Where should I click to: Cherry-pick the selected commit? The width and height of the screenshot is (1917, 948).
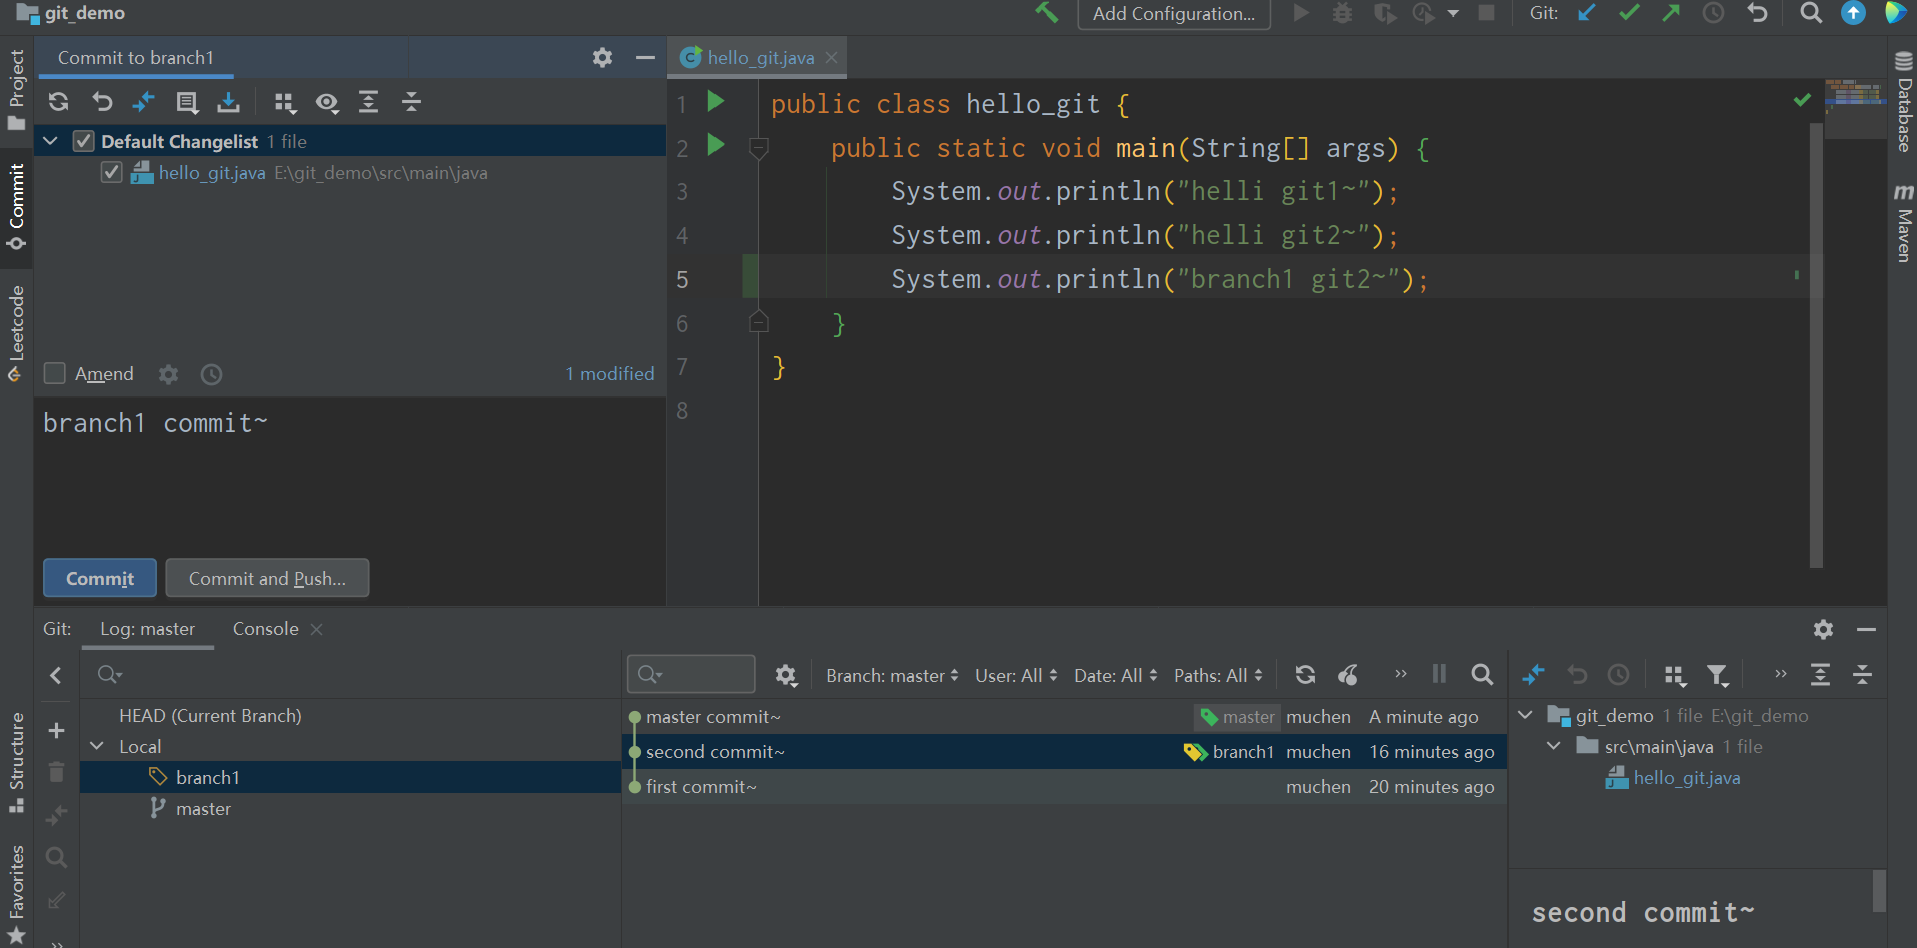coord(1348,675)
